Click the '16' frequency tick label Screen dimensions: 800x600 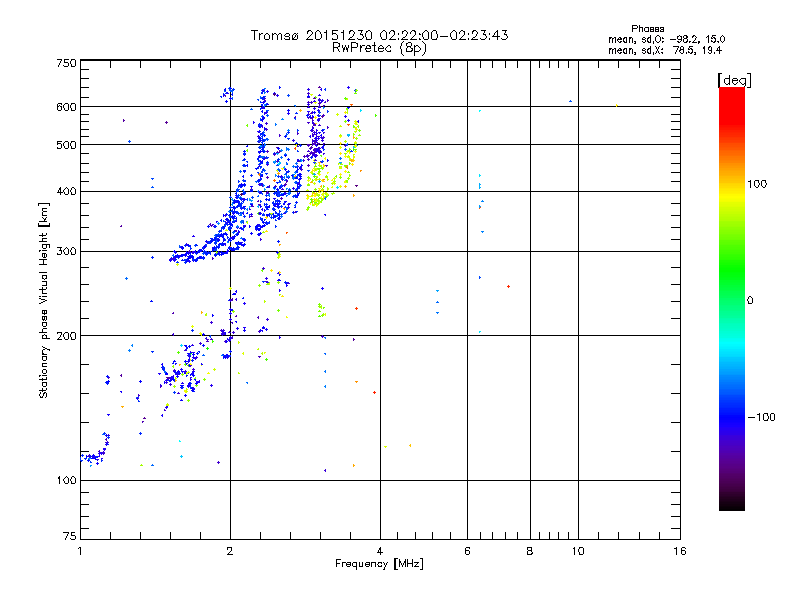point(680,551)
